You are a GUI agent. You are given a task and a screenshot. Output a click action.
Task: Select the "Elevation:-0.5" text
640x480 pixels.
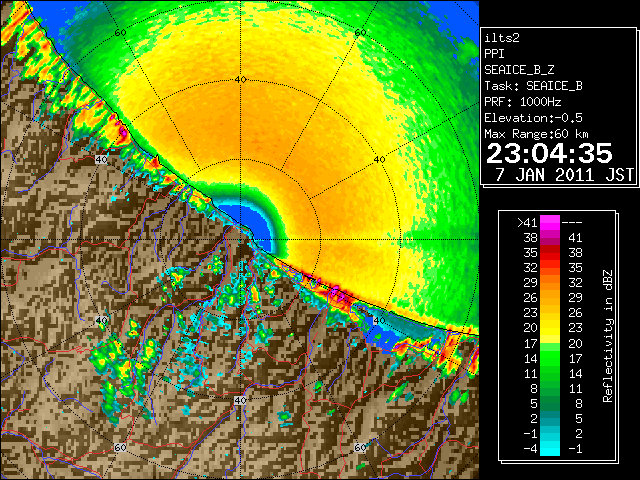click(x=533, y=118)
